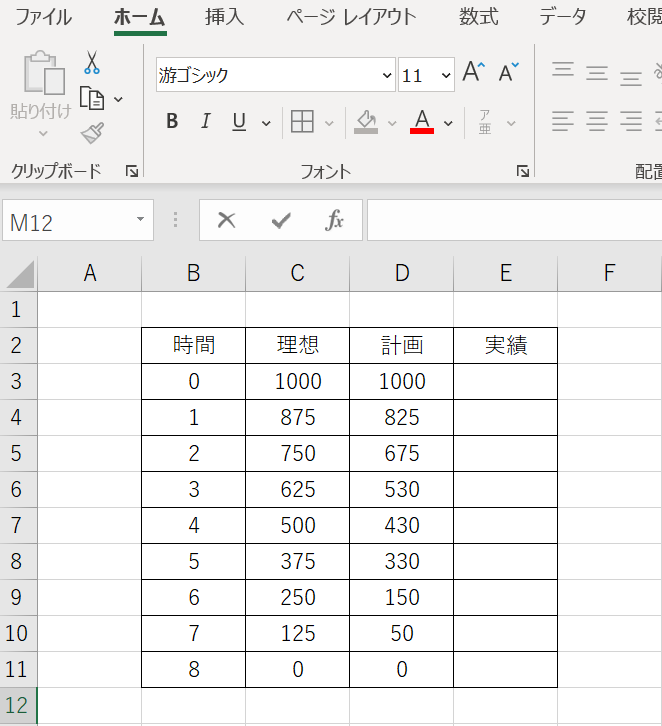662x726 pixels.
Task: Toggle italic formatting
Action: [x=206, y=121]
